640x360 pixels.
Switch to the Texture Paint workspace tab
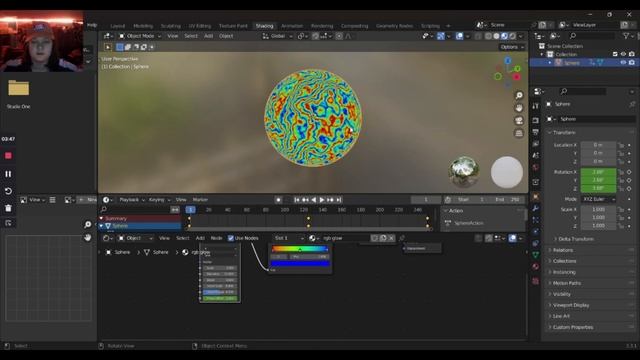[x=233, y=26]
